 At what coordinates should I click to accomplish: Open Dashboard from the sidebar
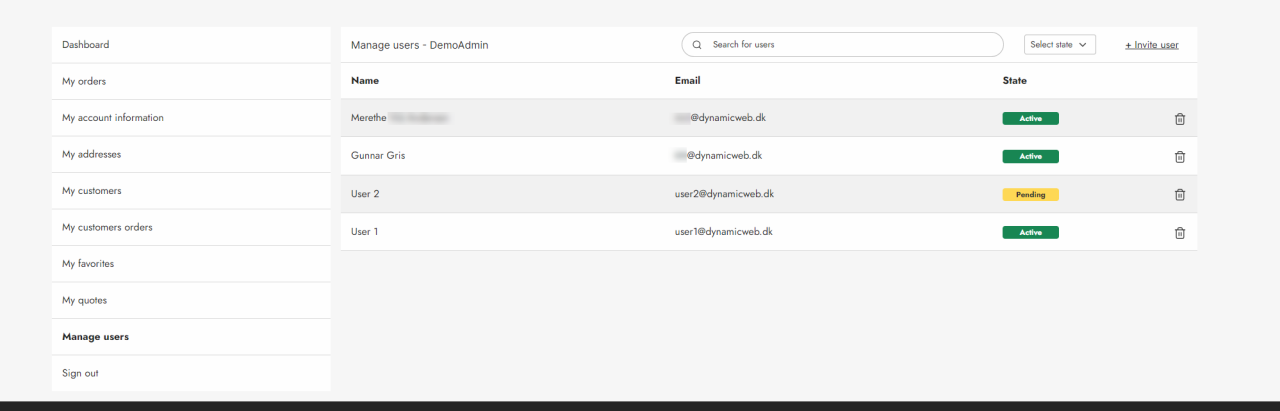[86, 45]
